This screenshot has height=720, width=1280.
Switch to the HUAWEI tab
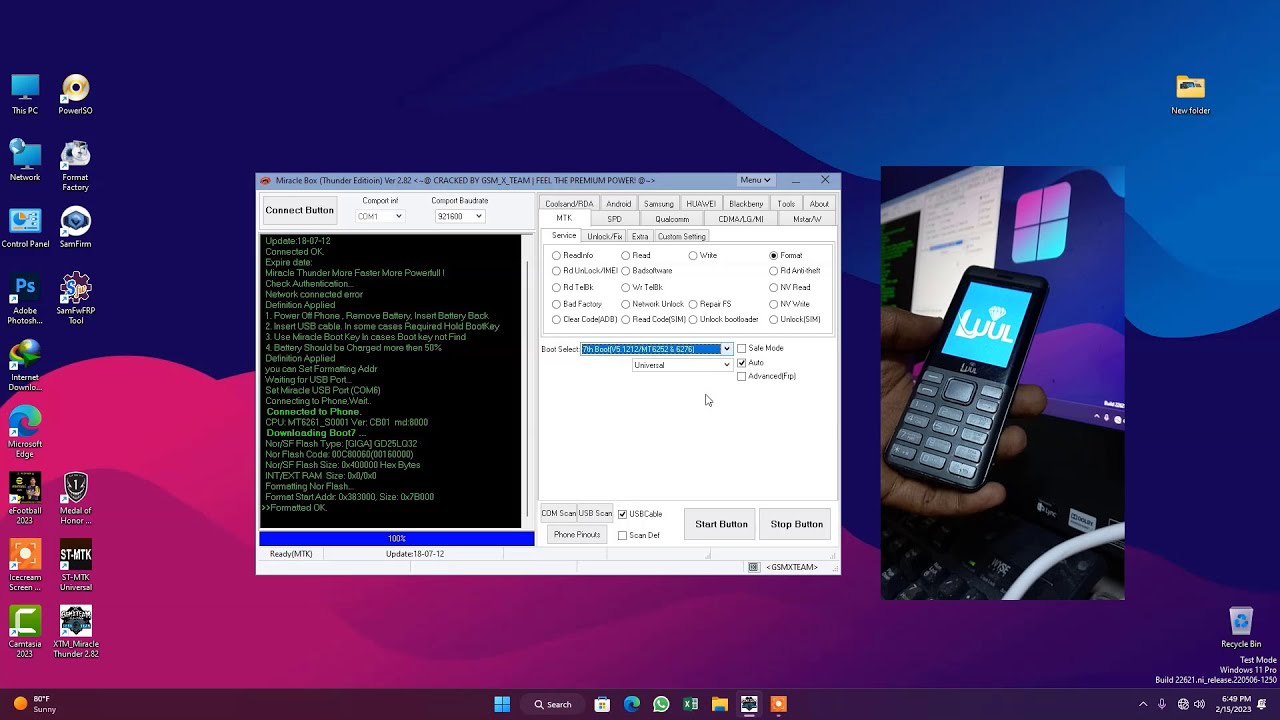click(701, 204)
